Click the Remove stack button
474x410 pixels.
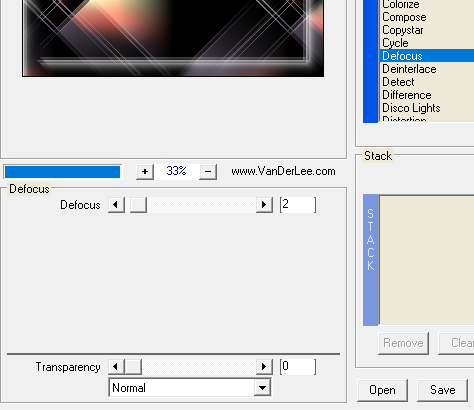click(x=403, y=343)
